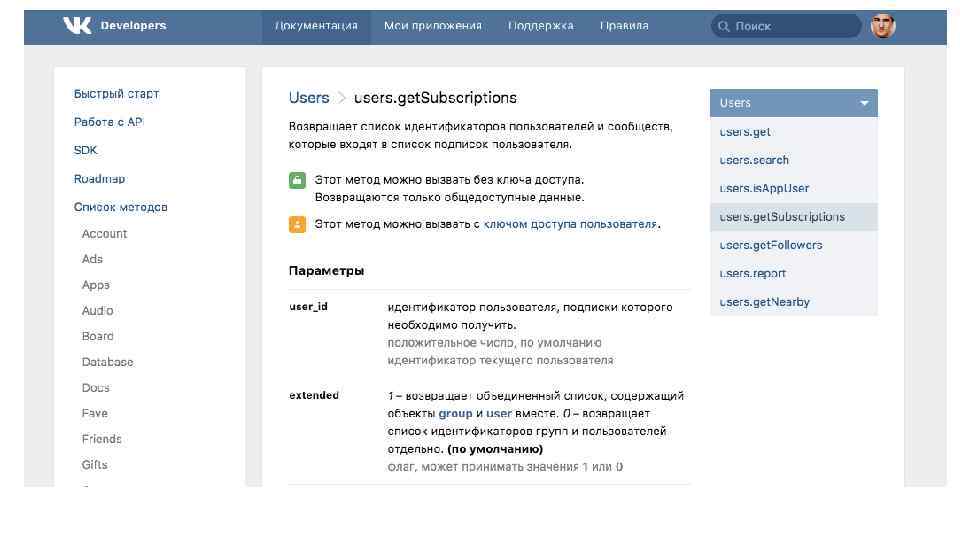Image resolution: width=960 pixels, height=540 pixels.
Task: Click the search magnifier icon
Action: [x=724, y=26]
